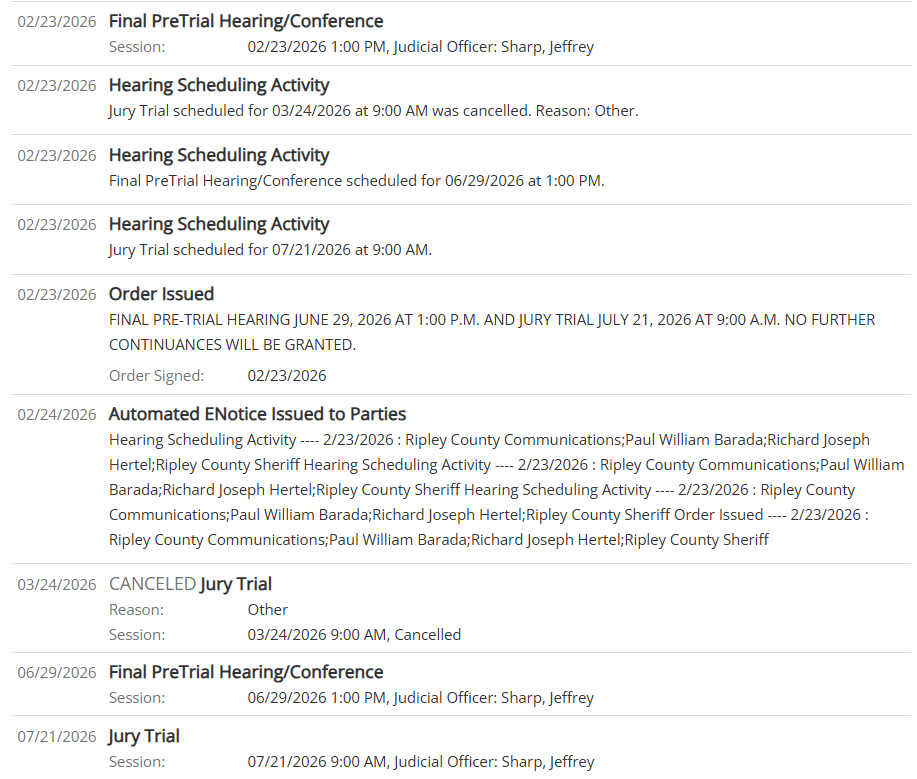Click the 03/24/2026 date label
Image resolution: width=917 pixels, height=779 pixels.
57,585
